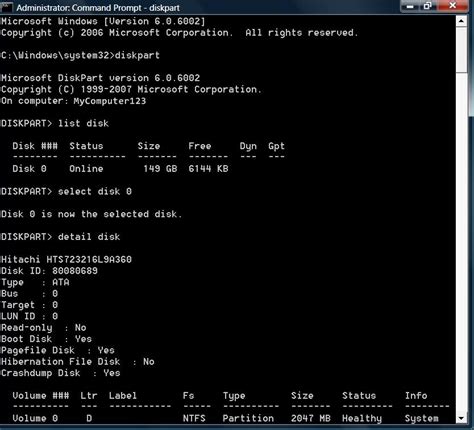This screenshot has width=474, height=430.
Task: Click the 'Microsoft DiskPart version 6.0.6002' line
Action: point(100,78)
